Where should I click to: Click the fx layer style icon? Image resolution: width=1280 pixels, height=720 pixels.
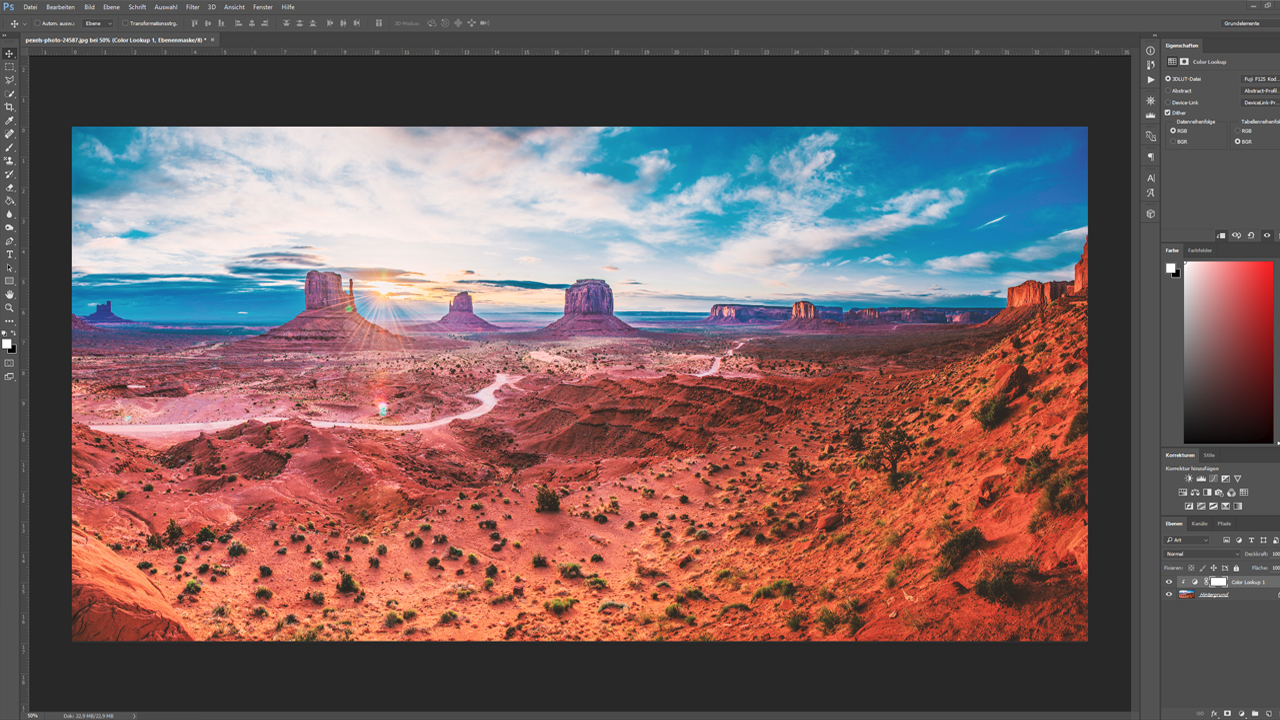[1214, 713]
